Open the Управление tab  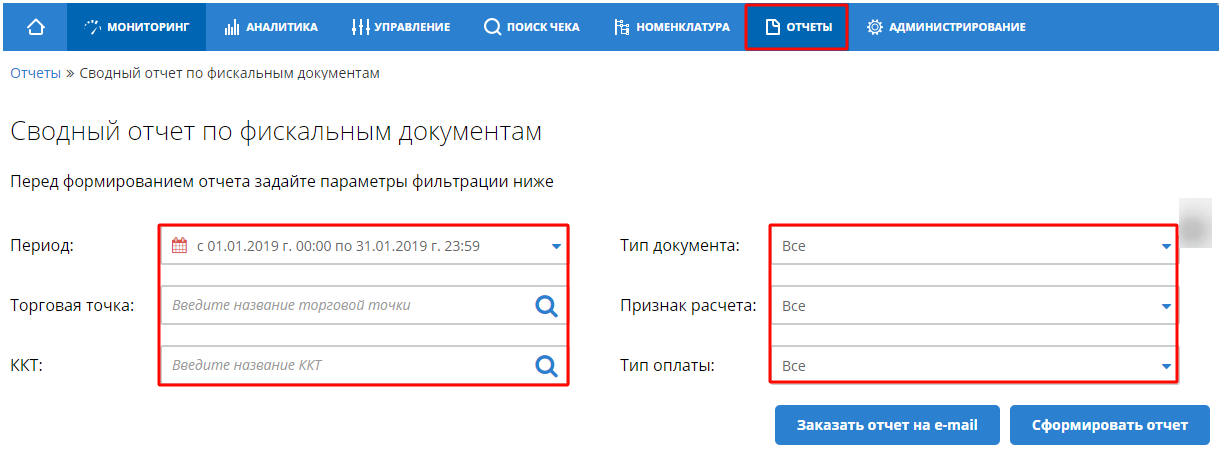click(x=400, y=27)
